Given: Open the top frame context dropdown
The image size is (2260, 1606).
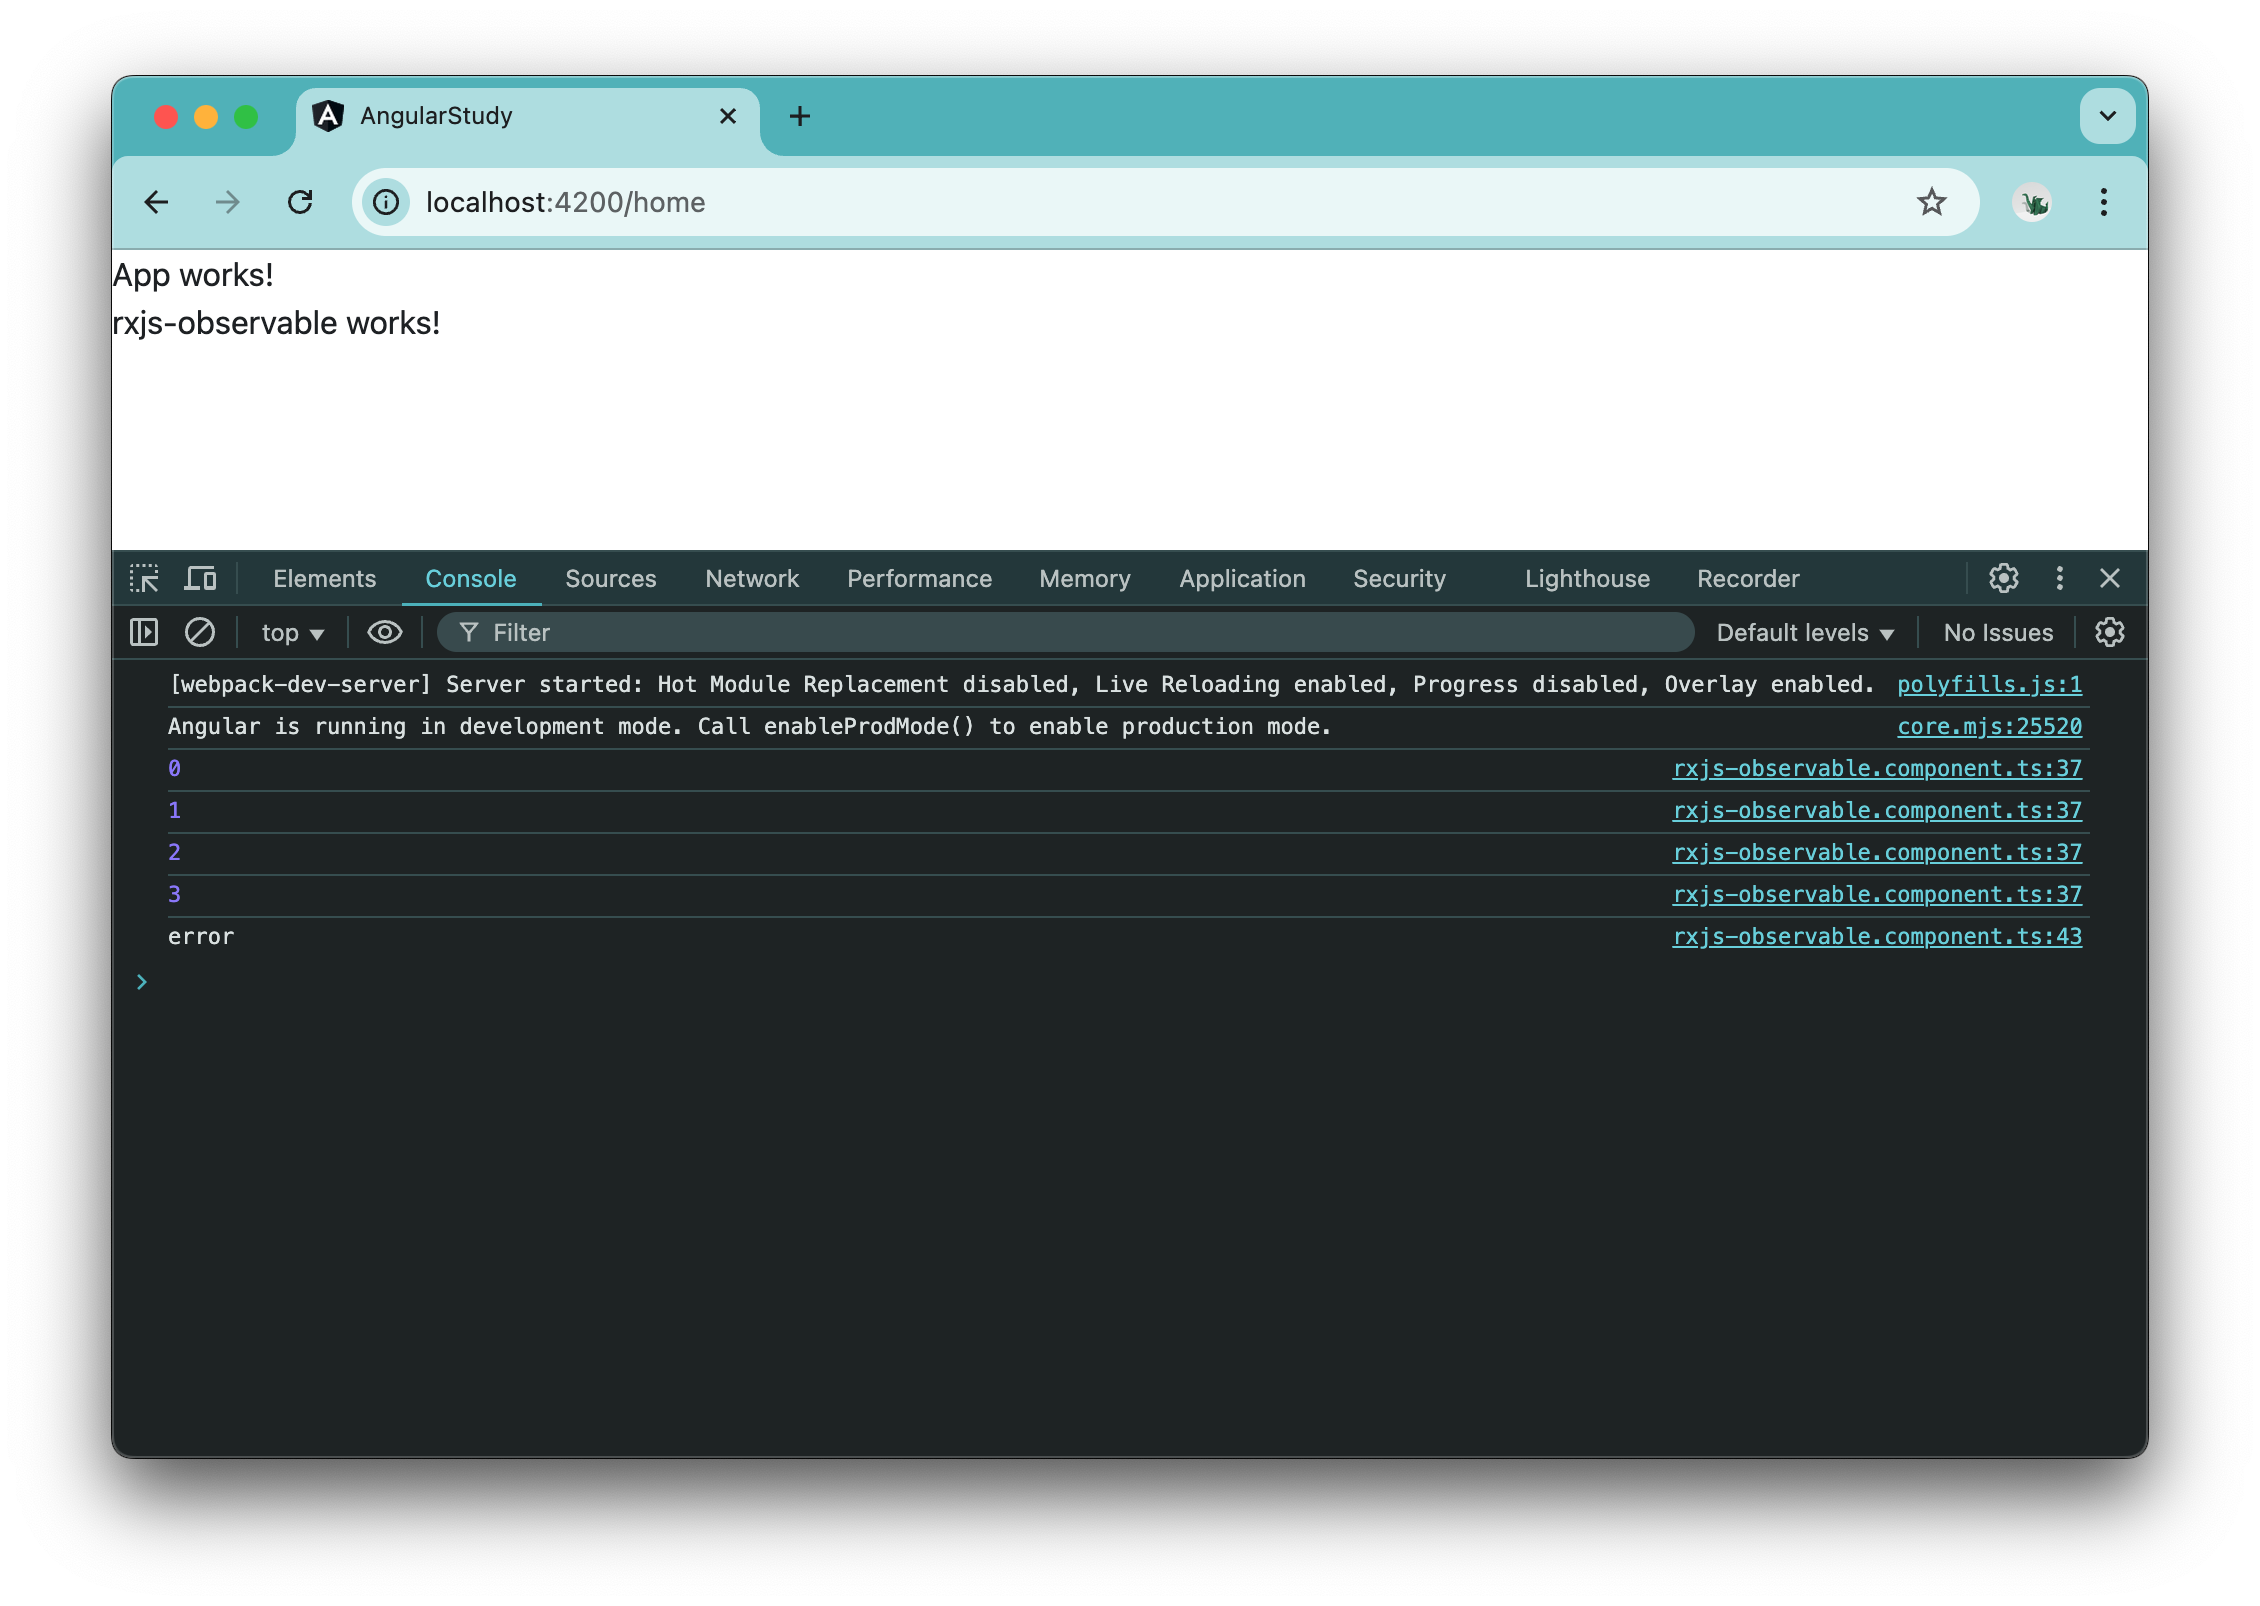Looking at the screenshot, I should [290, 631].
